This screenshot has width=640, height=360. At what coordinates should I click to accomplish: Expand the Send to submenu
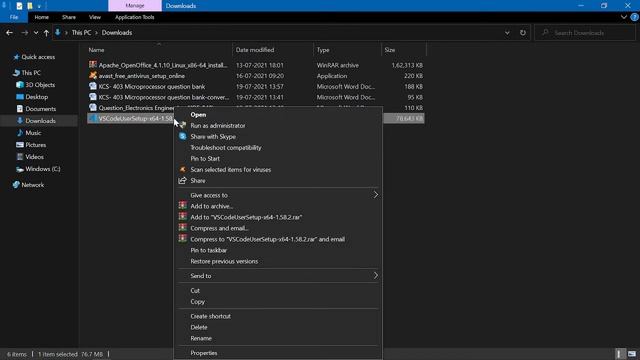coord(278,276)
